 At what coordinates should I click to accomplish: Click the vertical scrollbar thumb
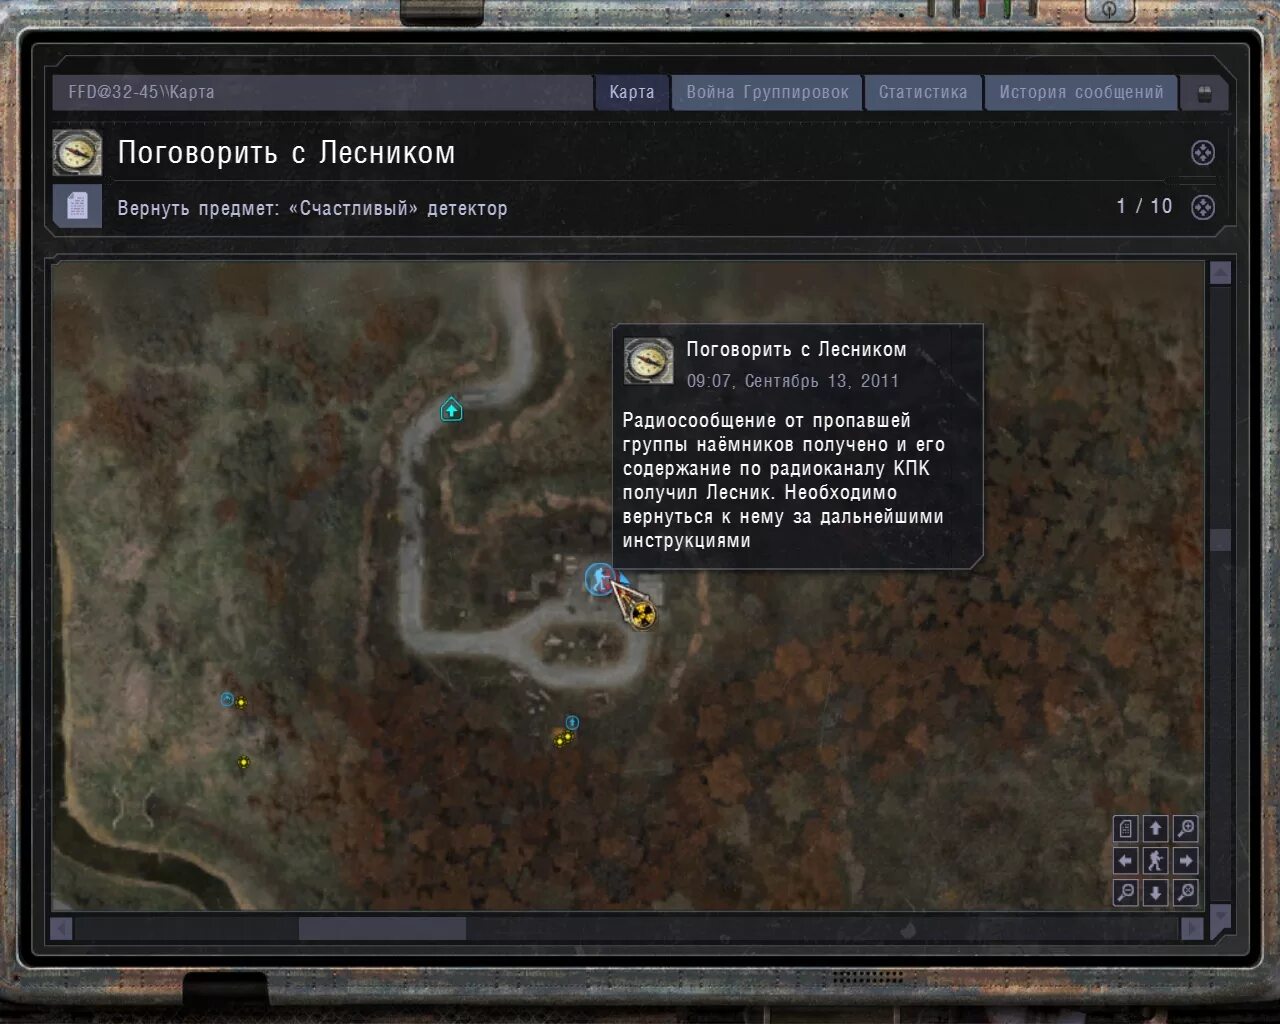1220,540
